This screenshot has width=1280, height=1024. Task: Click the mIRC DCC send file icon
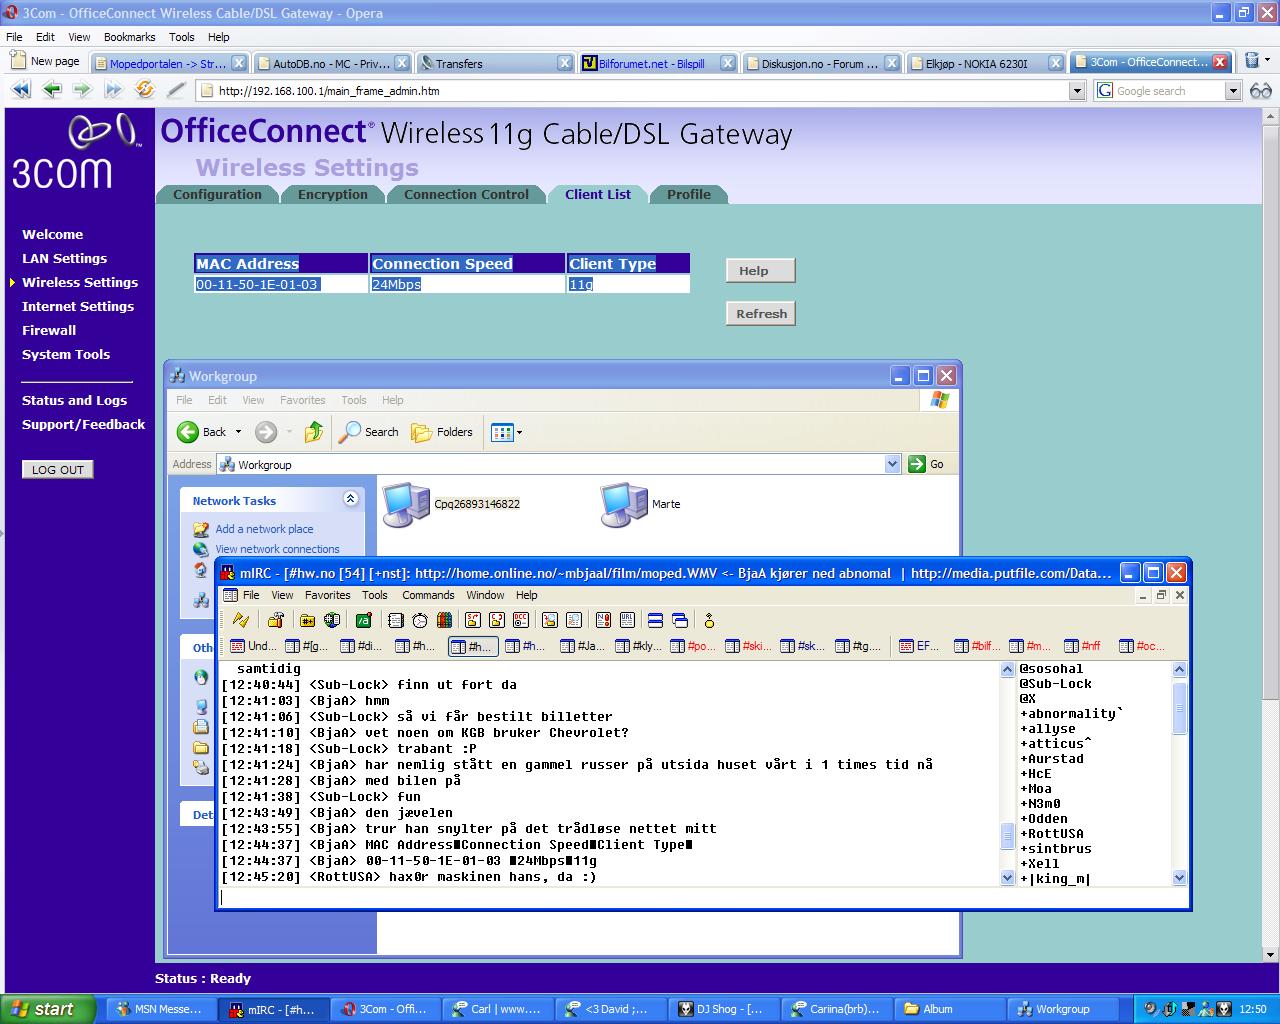coord(472,621)
